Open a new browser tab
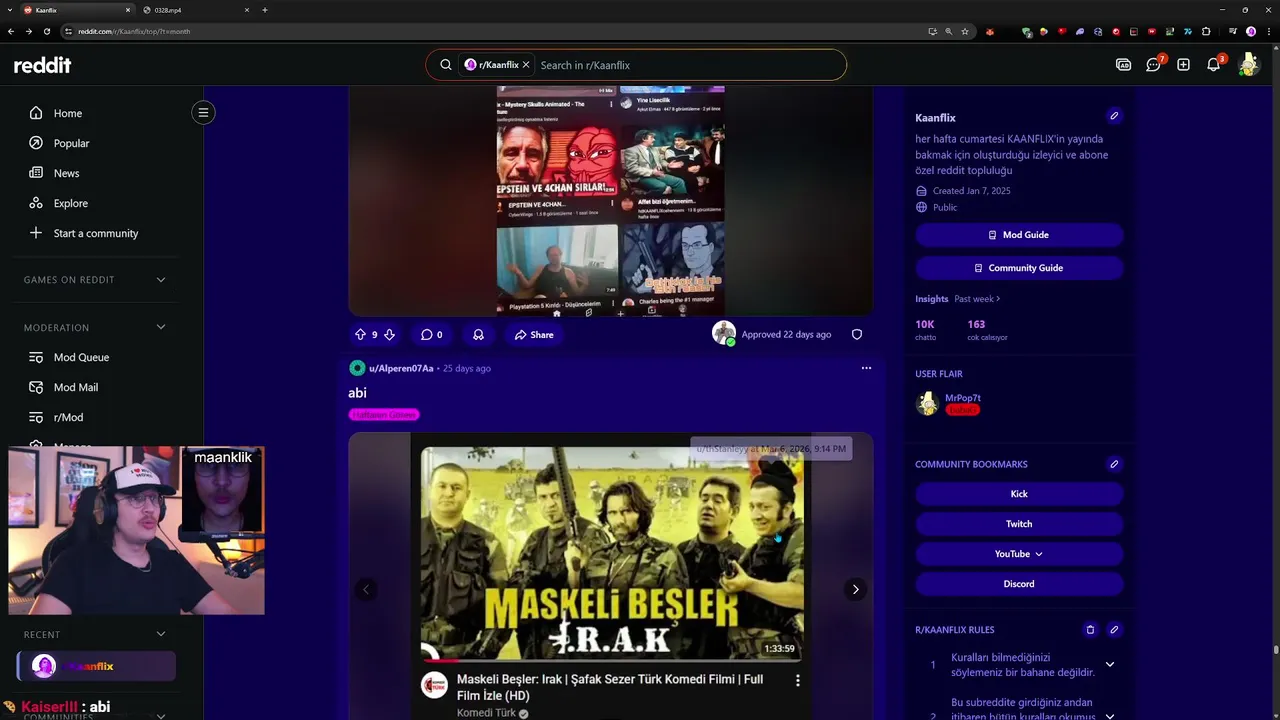 (x=265, y=10)
